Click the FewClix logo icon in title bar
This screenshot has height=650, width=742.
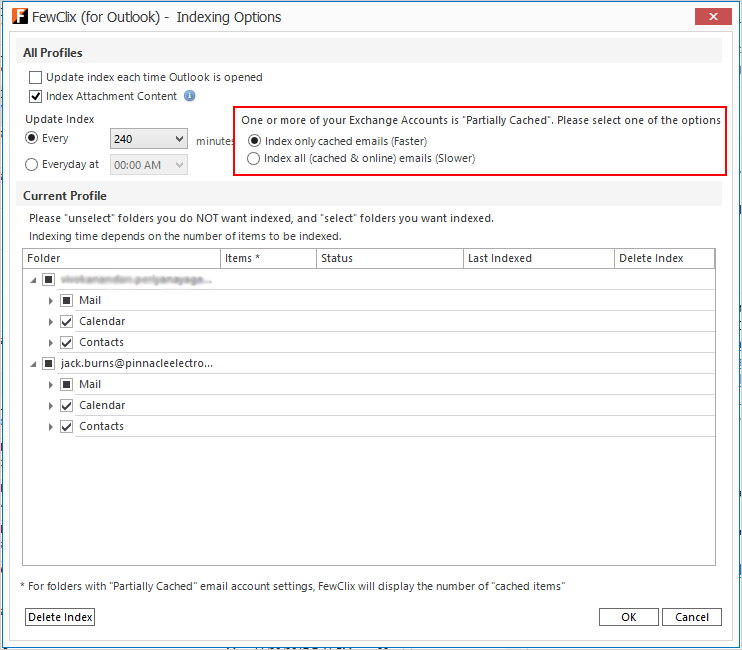[x=20, y=16]
